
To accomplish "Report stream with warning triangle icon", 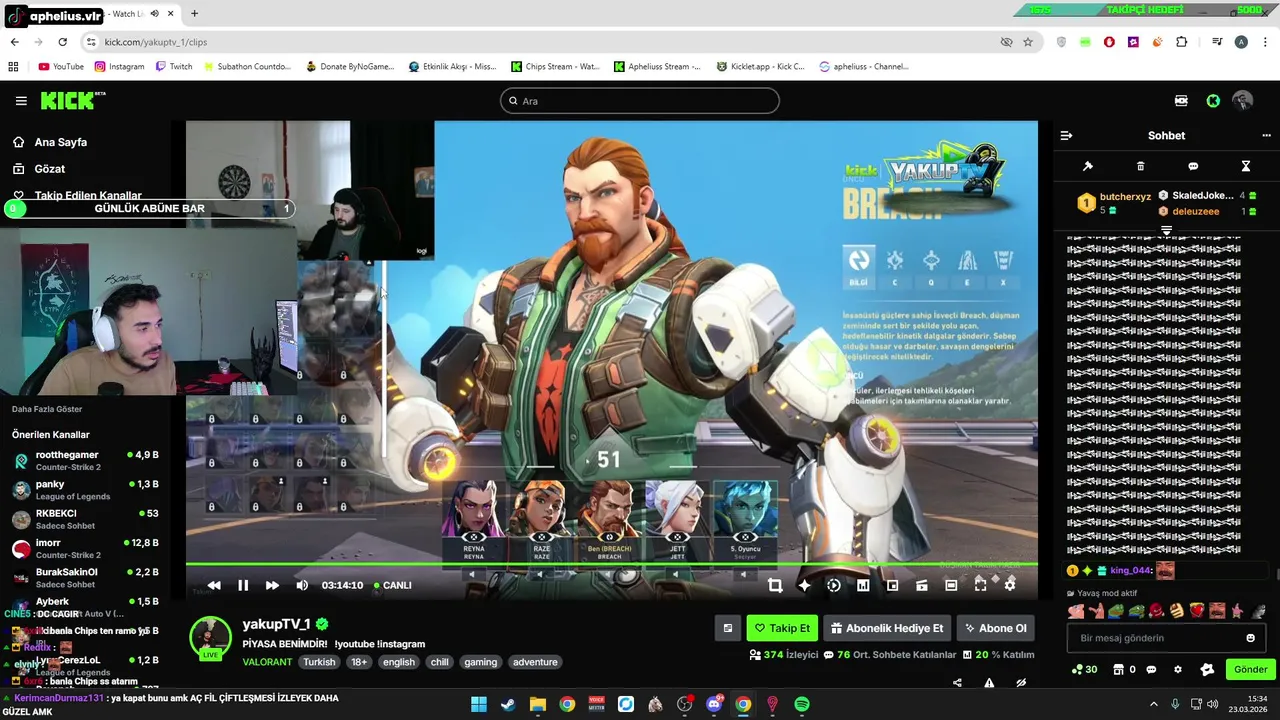I will coord(989,683).
